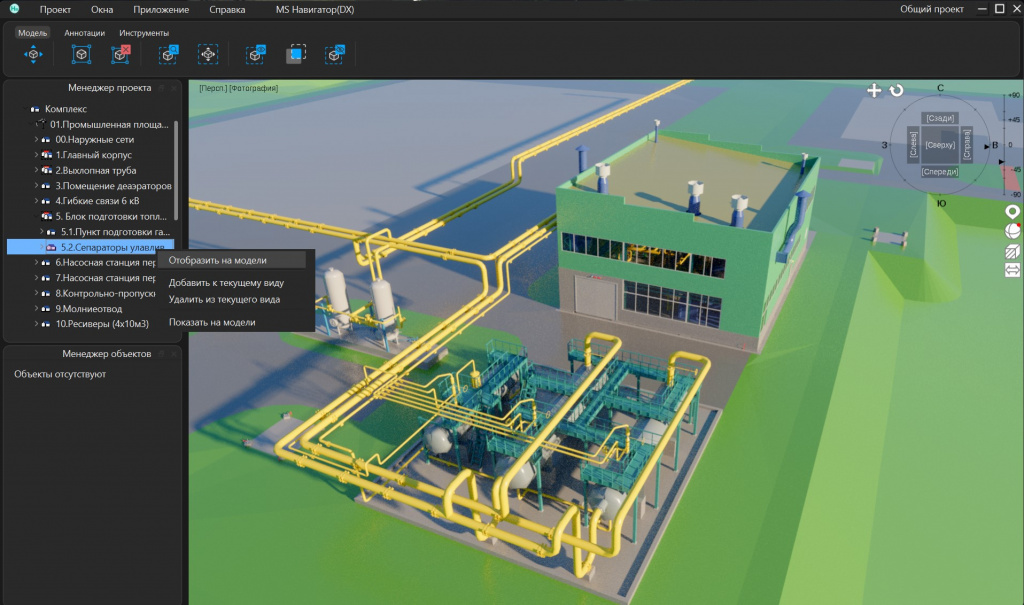Expand the 00.Наружные сети tree node
Image resolution: width=1024 pixels, height=605 pixels.
(37, 139)
